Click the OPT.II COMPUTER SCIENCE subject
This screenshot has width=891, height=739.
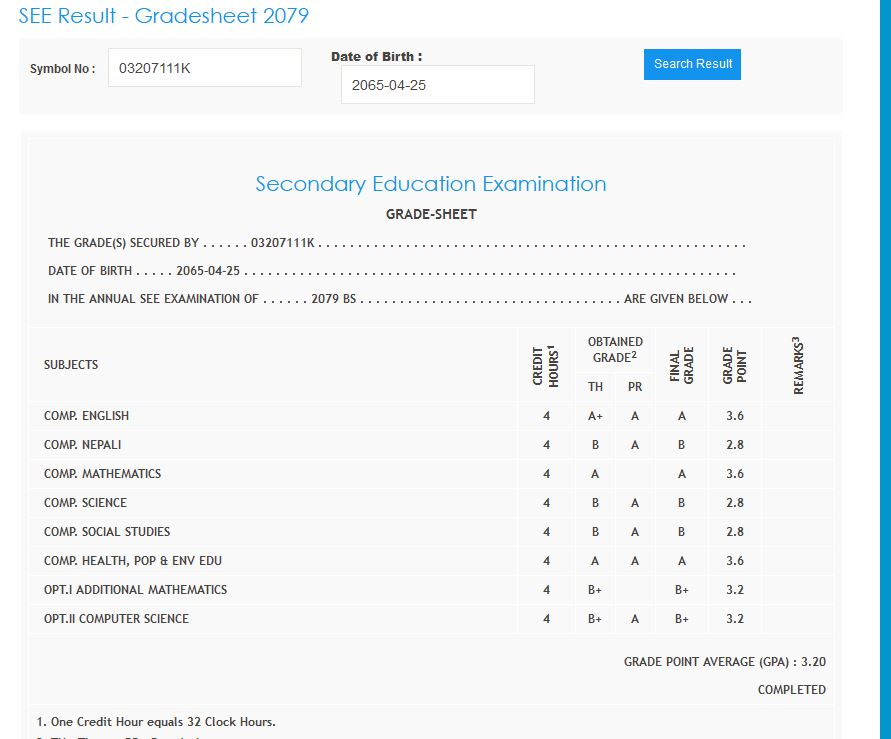[116, 619]
